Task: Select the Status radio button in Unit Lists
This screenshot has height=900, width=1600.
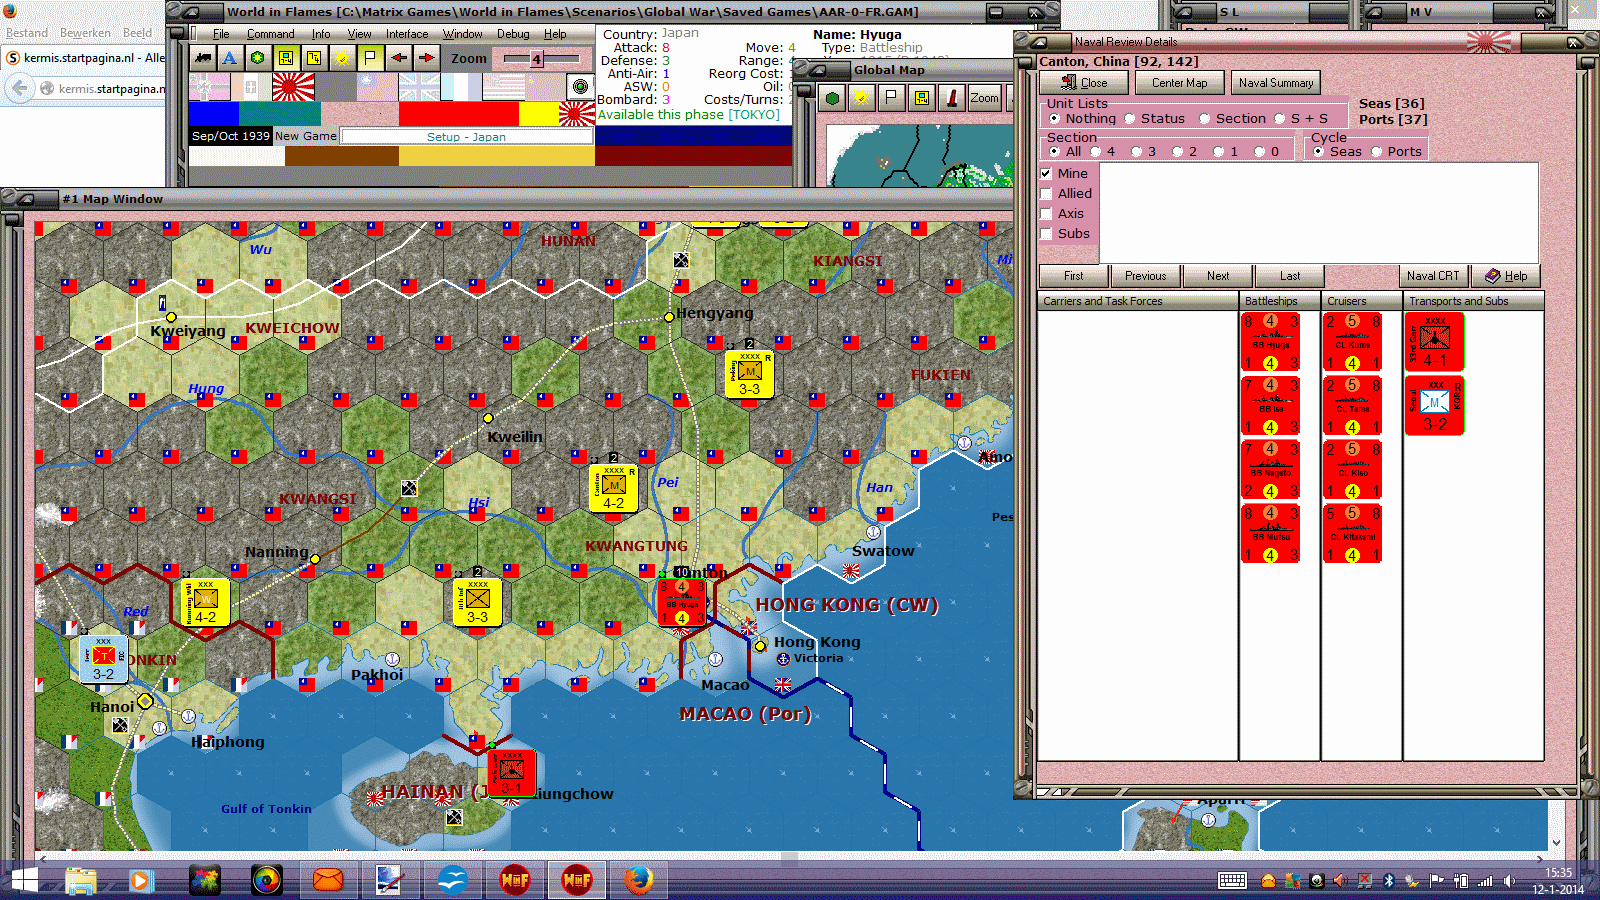Action: 1130,119
